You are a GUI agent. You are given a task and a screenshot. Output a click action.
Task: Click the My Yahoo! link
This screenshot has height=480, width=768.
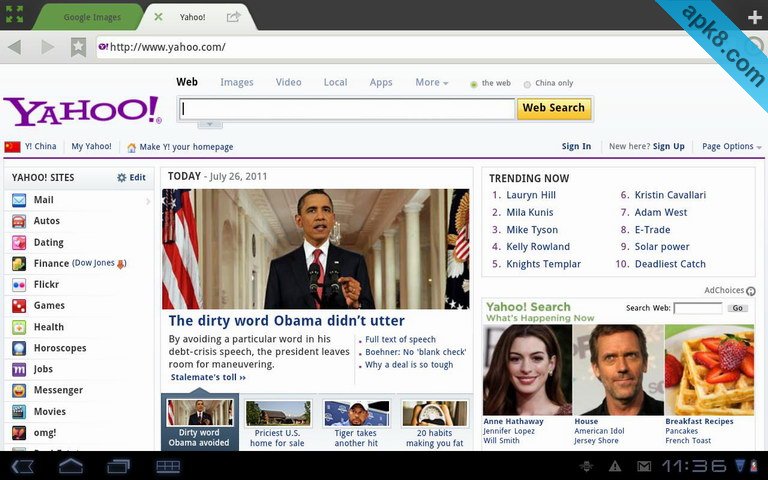tap(91, 146)
